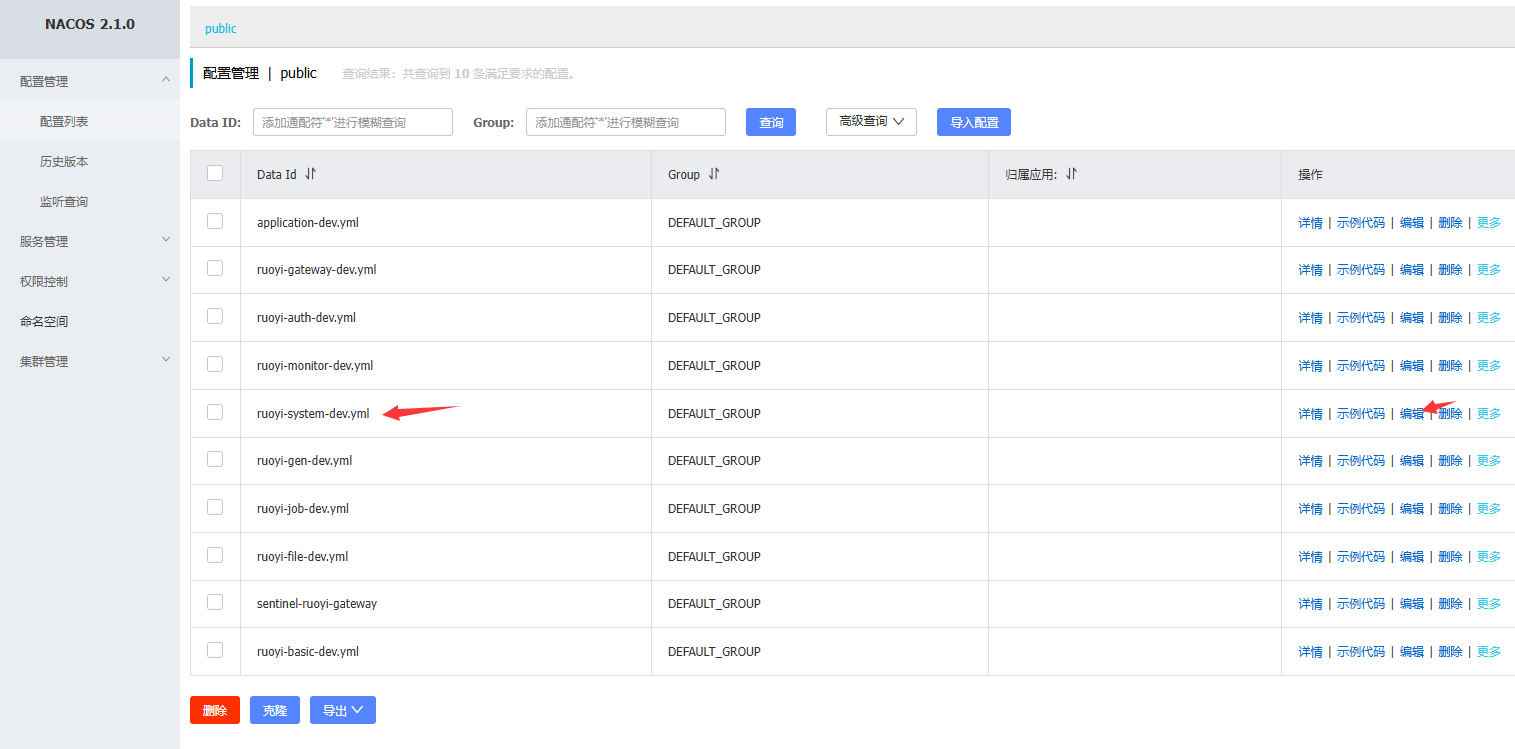
Task: Tick the ruoyi-basic-dev.yml checkbox
Action: pos(215,650)
